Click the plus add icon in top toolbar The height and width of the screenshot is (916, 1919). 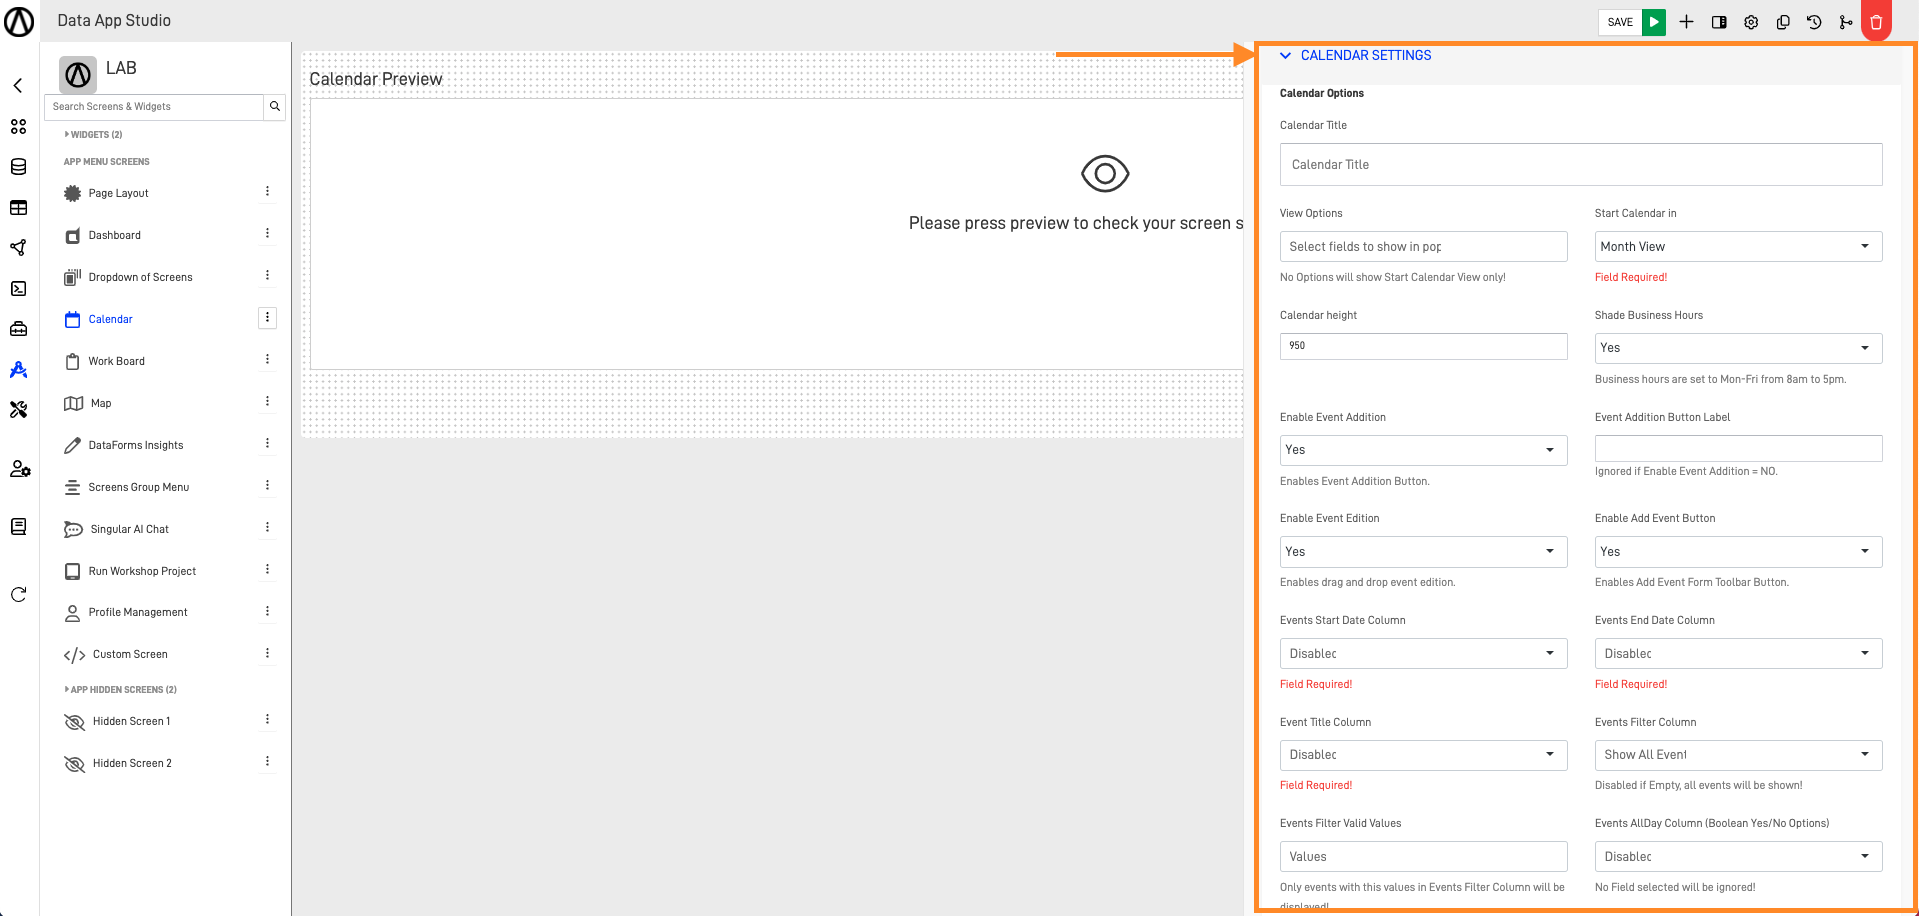[1686, 22]
